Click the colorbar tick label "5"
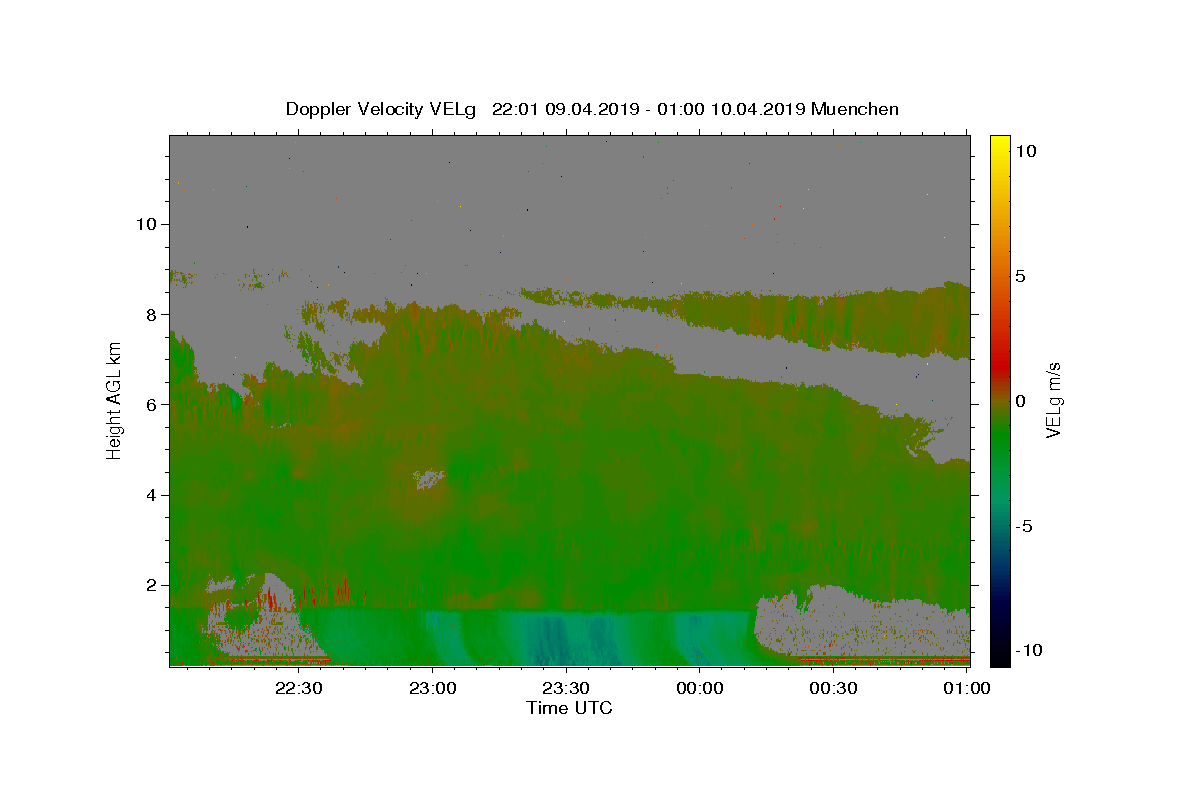The width and height of the screenshot is (1200, 800). 1021,276
